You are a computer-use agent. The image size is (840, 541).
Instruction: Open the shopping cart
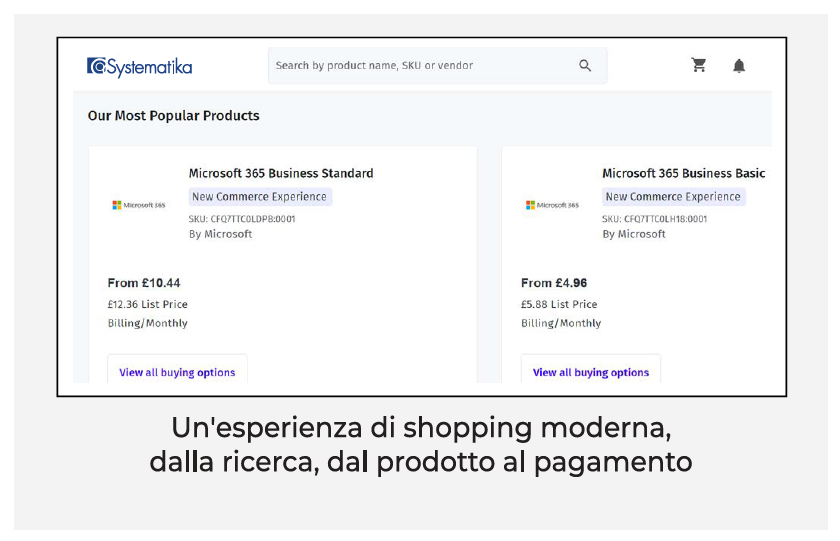pos(699,66)
